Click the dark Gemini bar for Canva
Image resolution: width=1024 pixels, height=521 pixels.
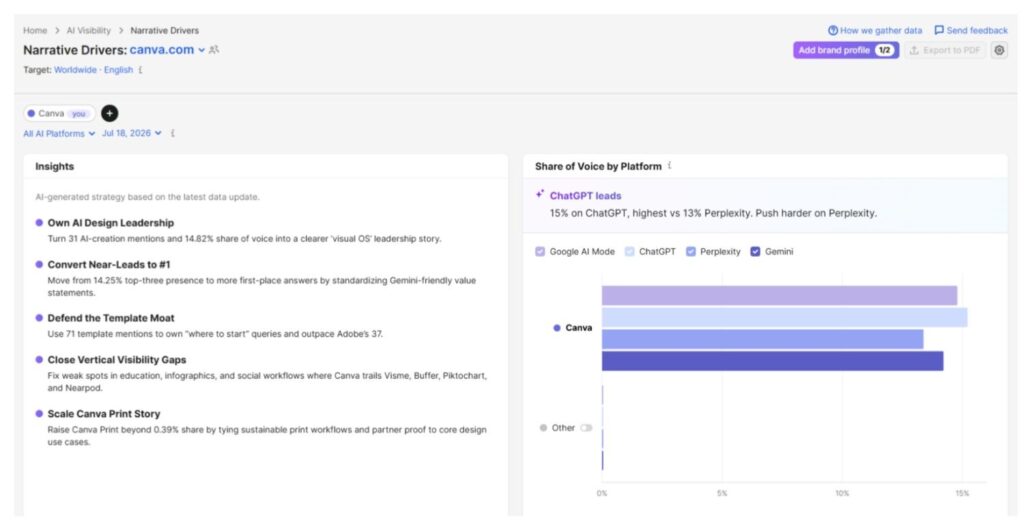click(773, 360)
